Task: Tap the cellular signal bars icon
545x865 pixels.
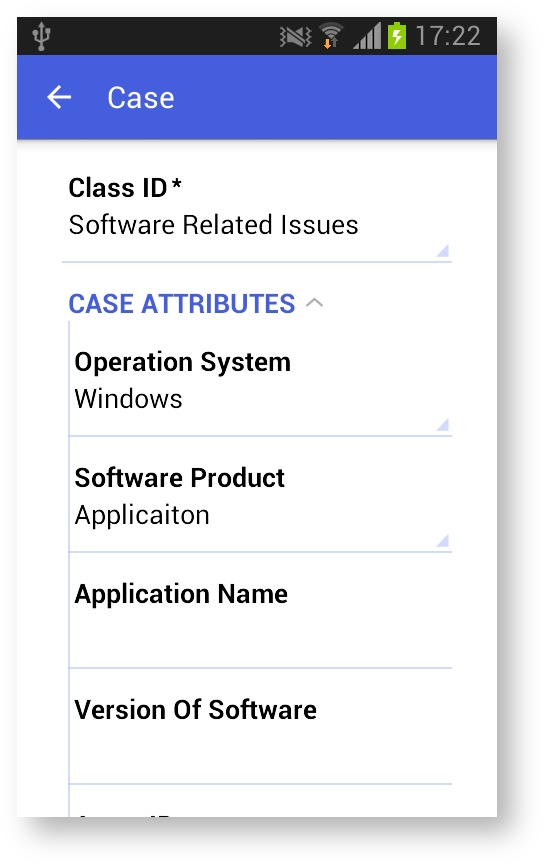Action: click(367, 36)
